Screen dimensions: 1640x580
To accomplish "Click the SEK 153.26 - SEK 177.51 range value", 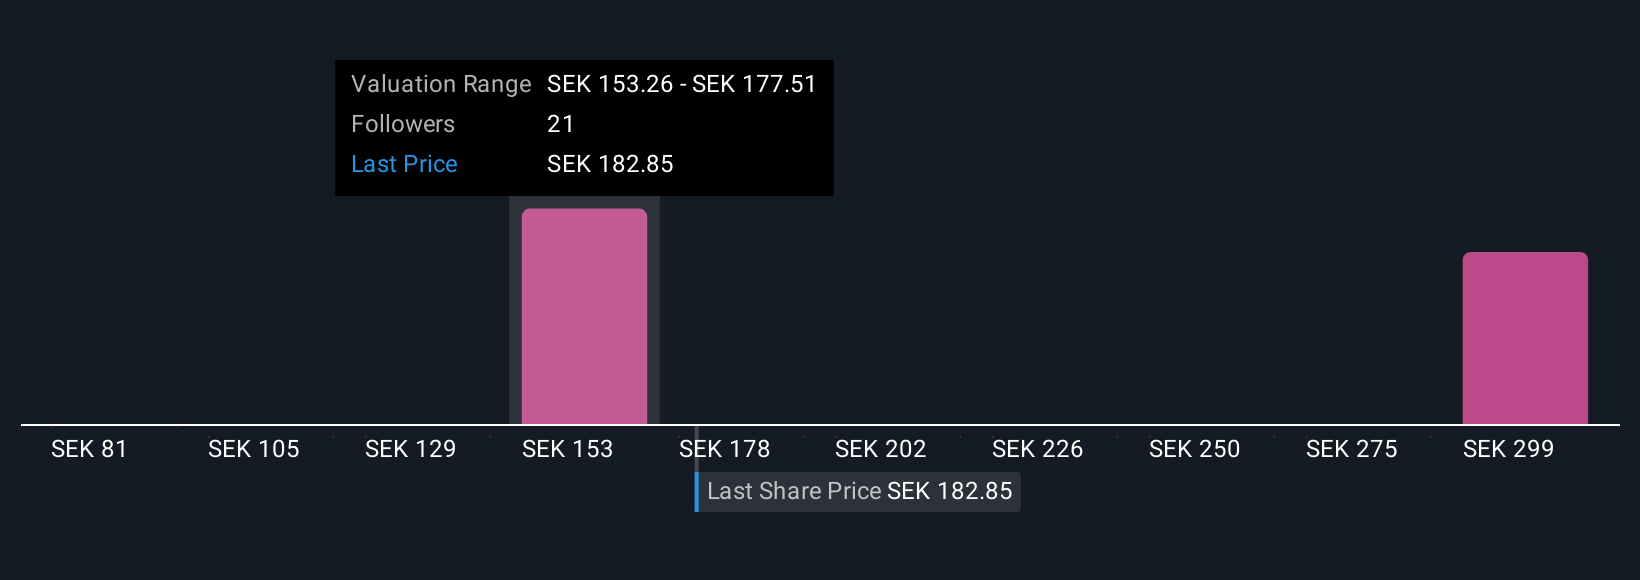I will [x=681, y=84].
